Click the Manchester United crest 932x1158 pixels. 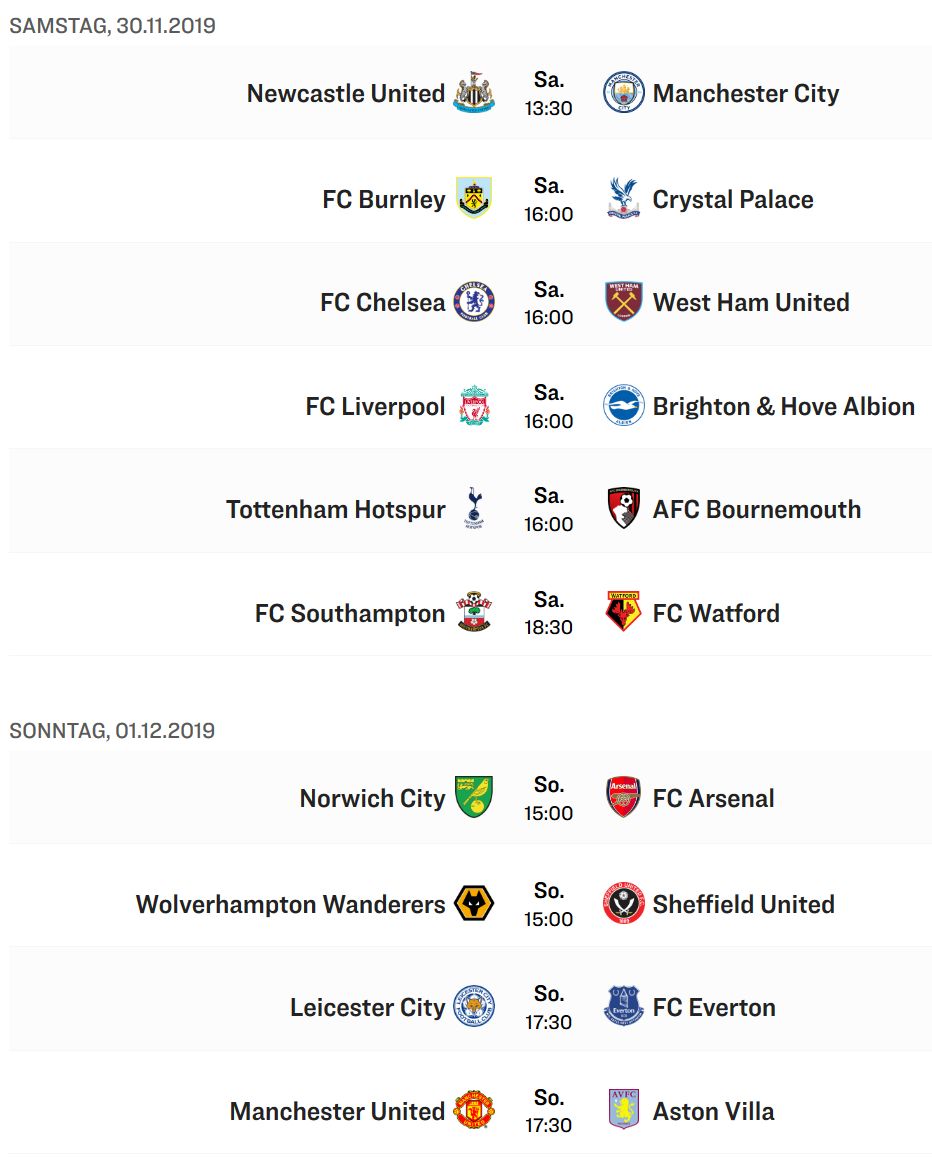pyautogui.click(x=473, y=1109)
